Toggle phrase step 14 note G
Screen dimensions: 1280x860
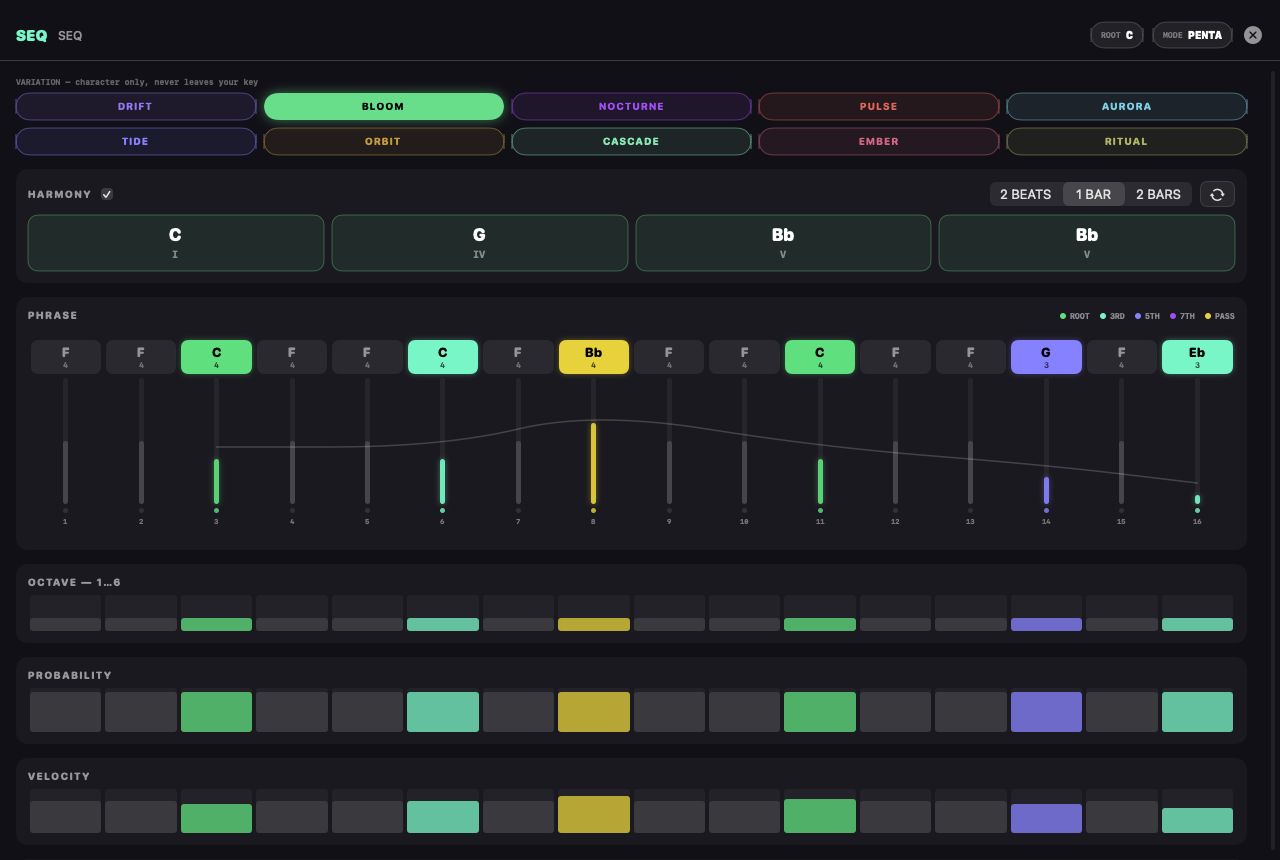[1046, 357]
